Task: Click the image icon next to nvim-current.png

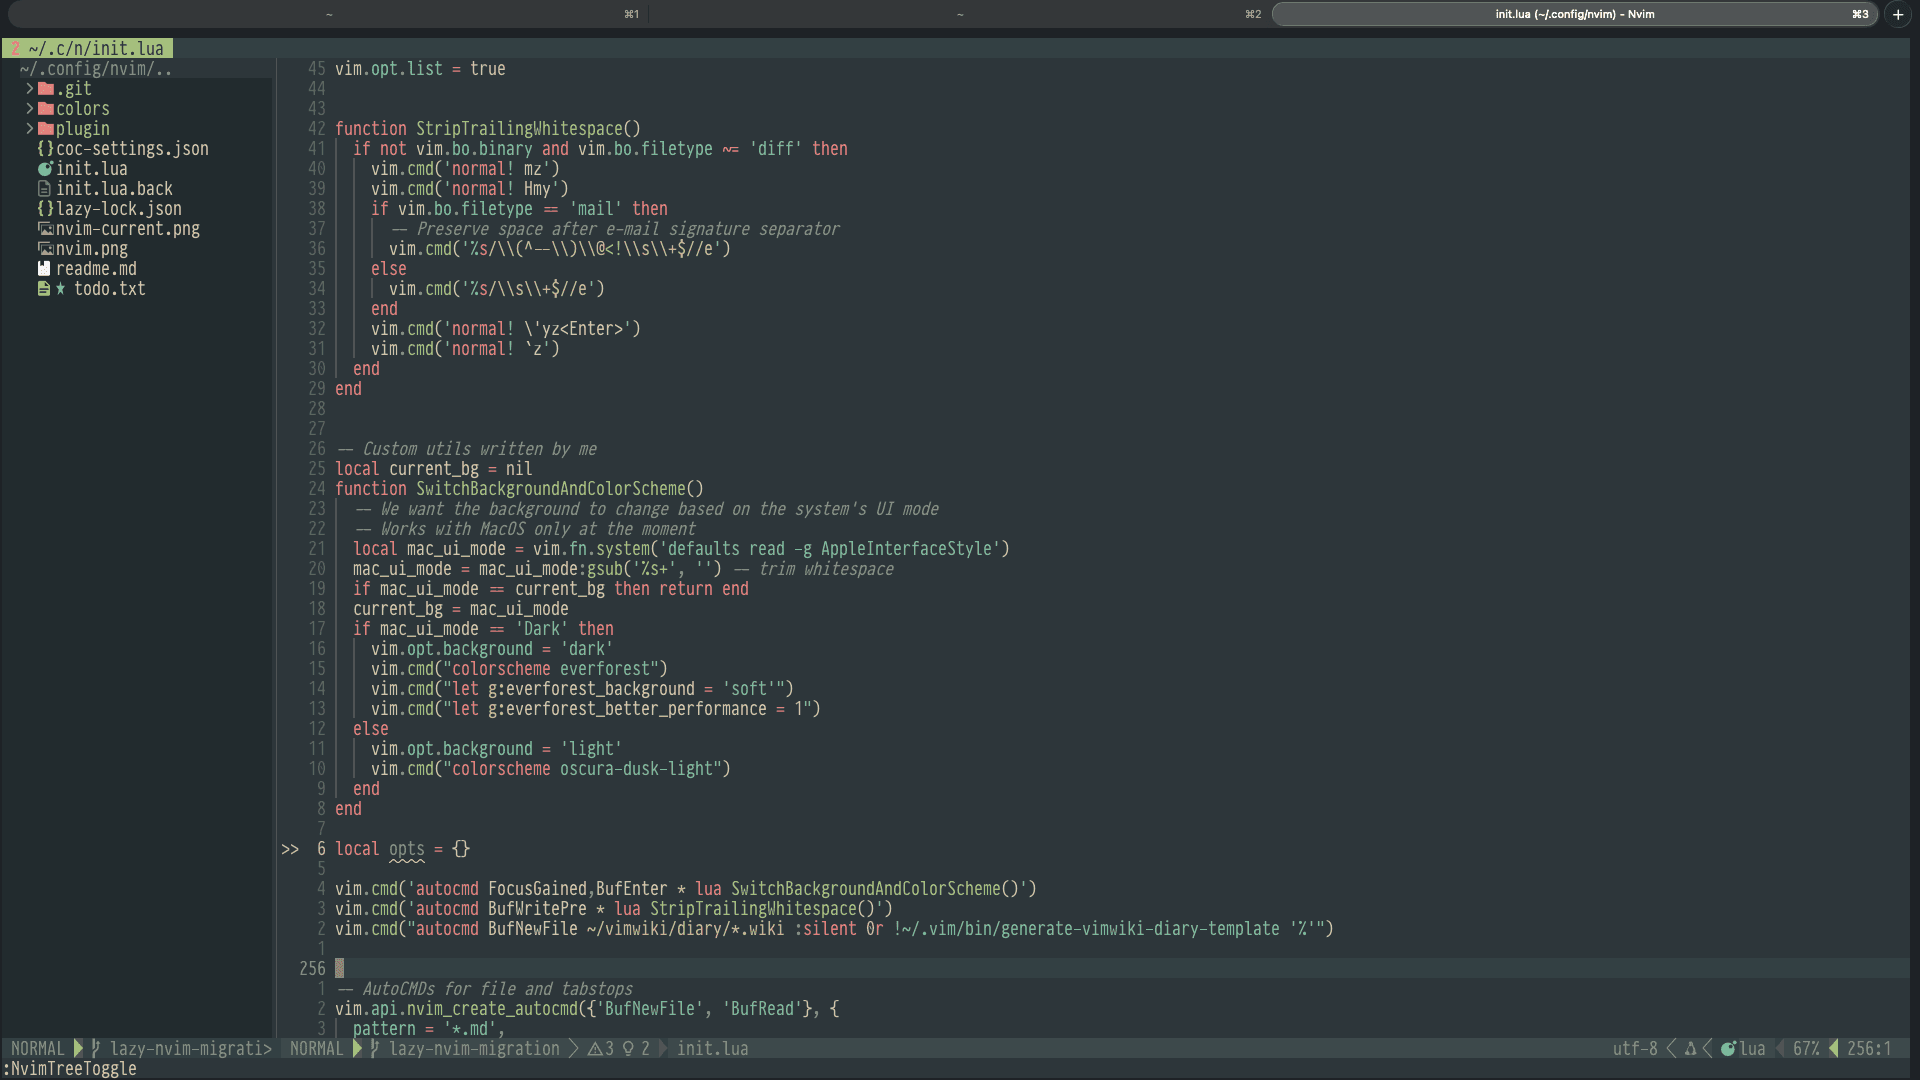Action: pyautogui.click(x=45, y=229)
